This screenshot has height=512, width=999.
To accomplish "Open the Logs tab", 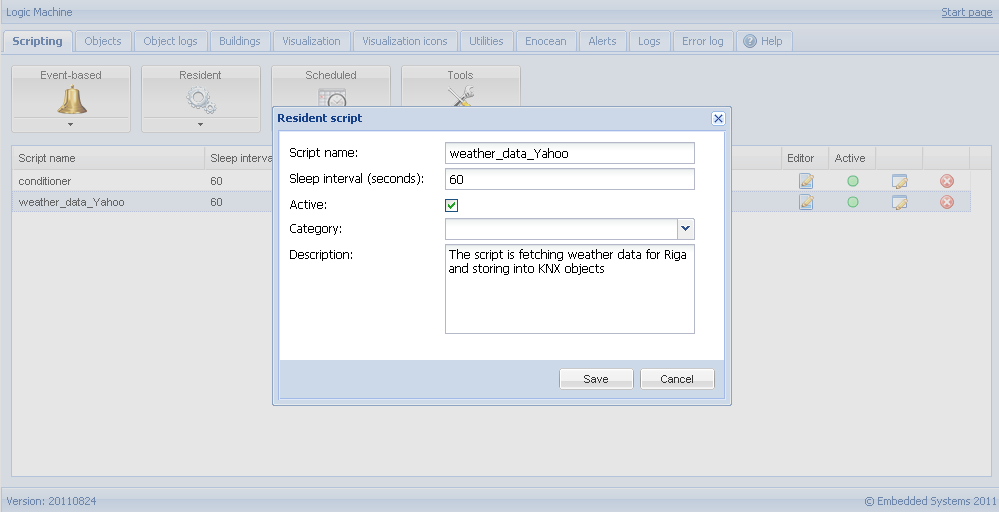I will (x=649, y=41).
